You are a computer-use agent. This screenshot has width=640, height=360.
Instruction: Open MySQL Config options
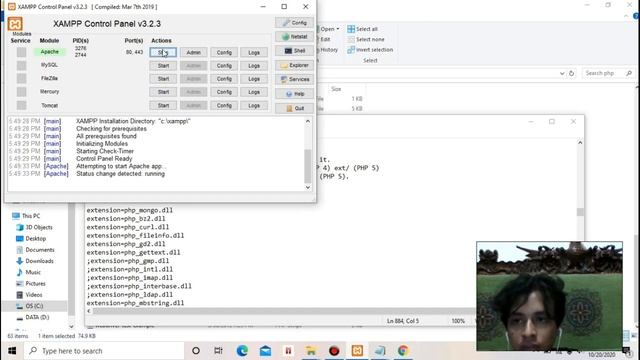click(224, 66)
